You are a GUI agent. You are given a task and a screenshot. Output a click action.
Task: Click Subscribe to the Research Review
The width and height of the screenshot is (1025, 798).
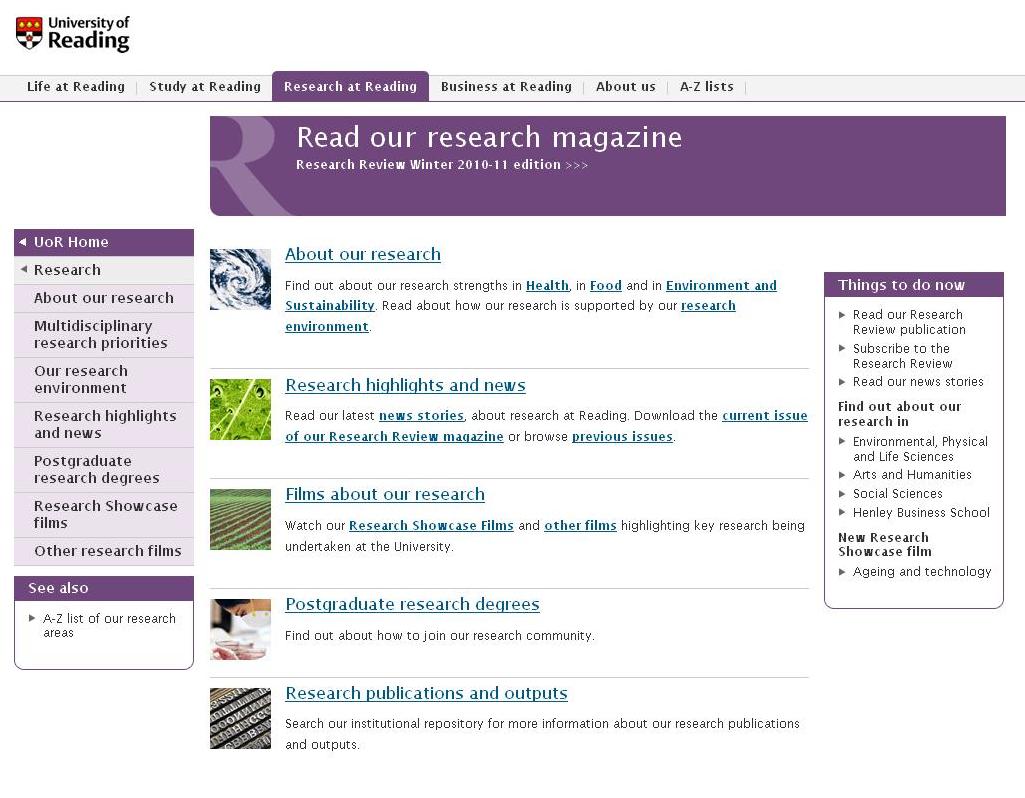click(902, 356)
